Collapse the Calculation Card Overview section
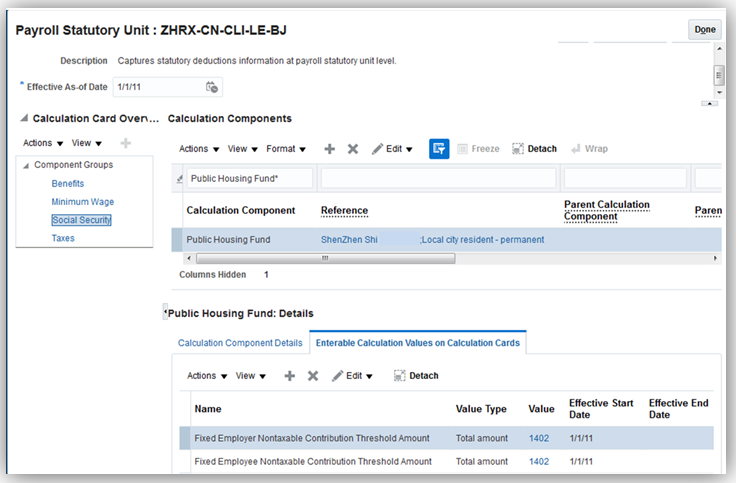Image resolution: width=736 pixels, height=483 pixels. pyautogui.click(x=23, y=118)
